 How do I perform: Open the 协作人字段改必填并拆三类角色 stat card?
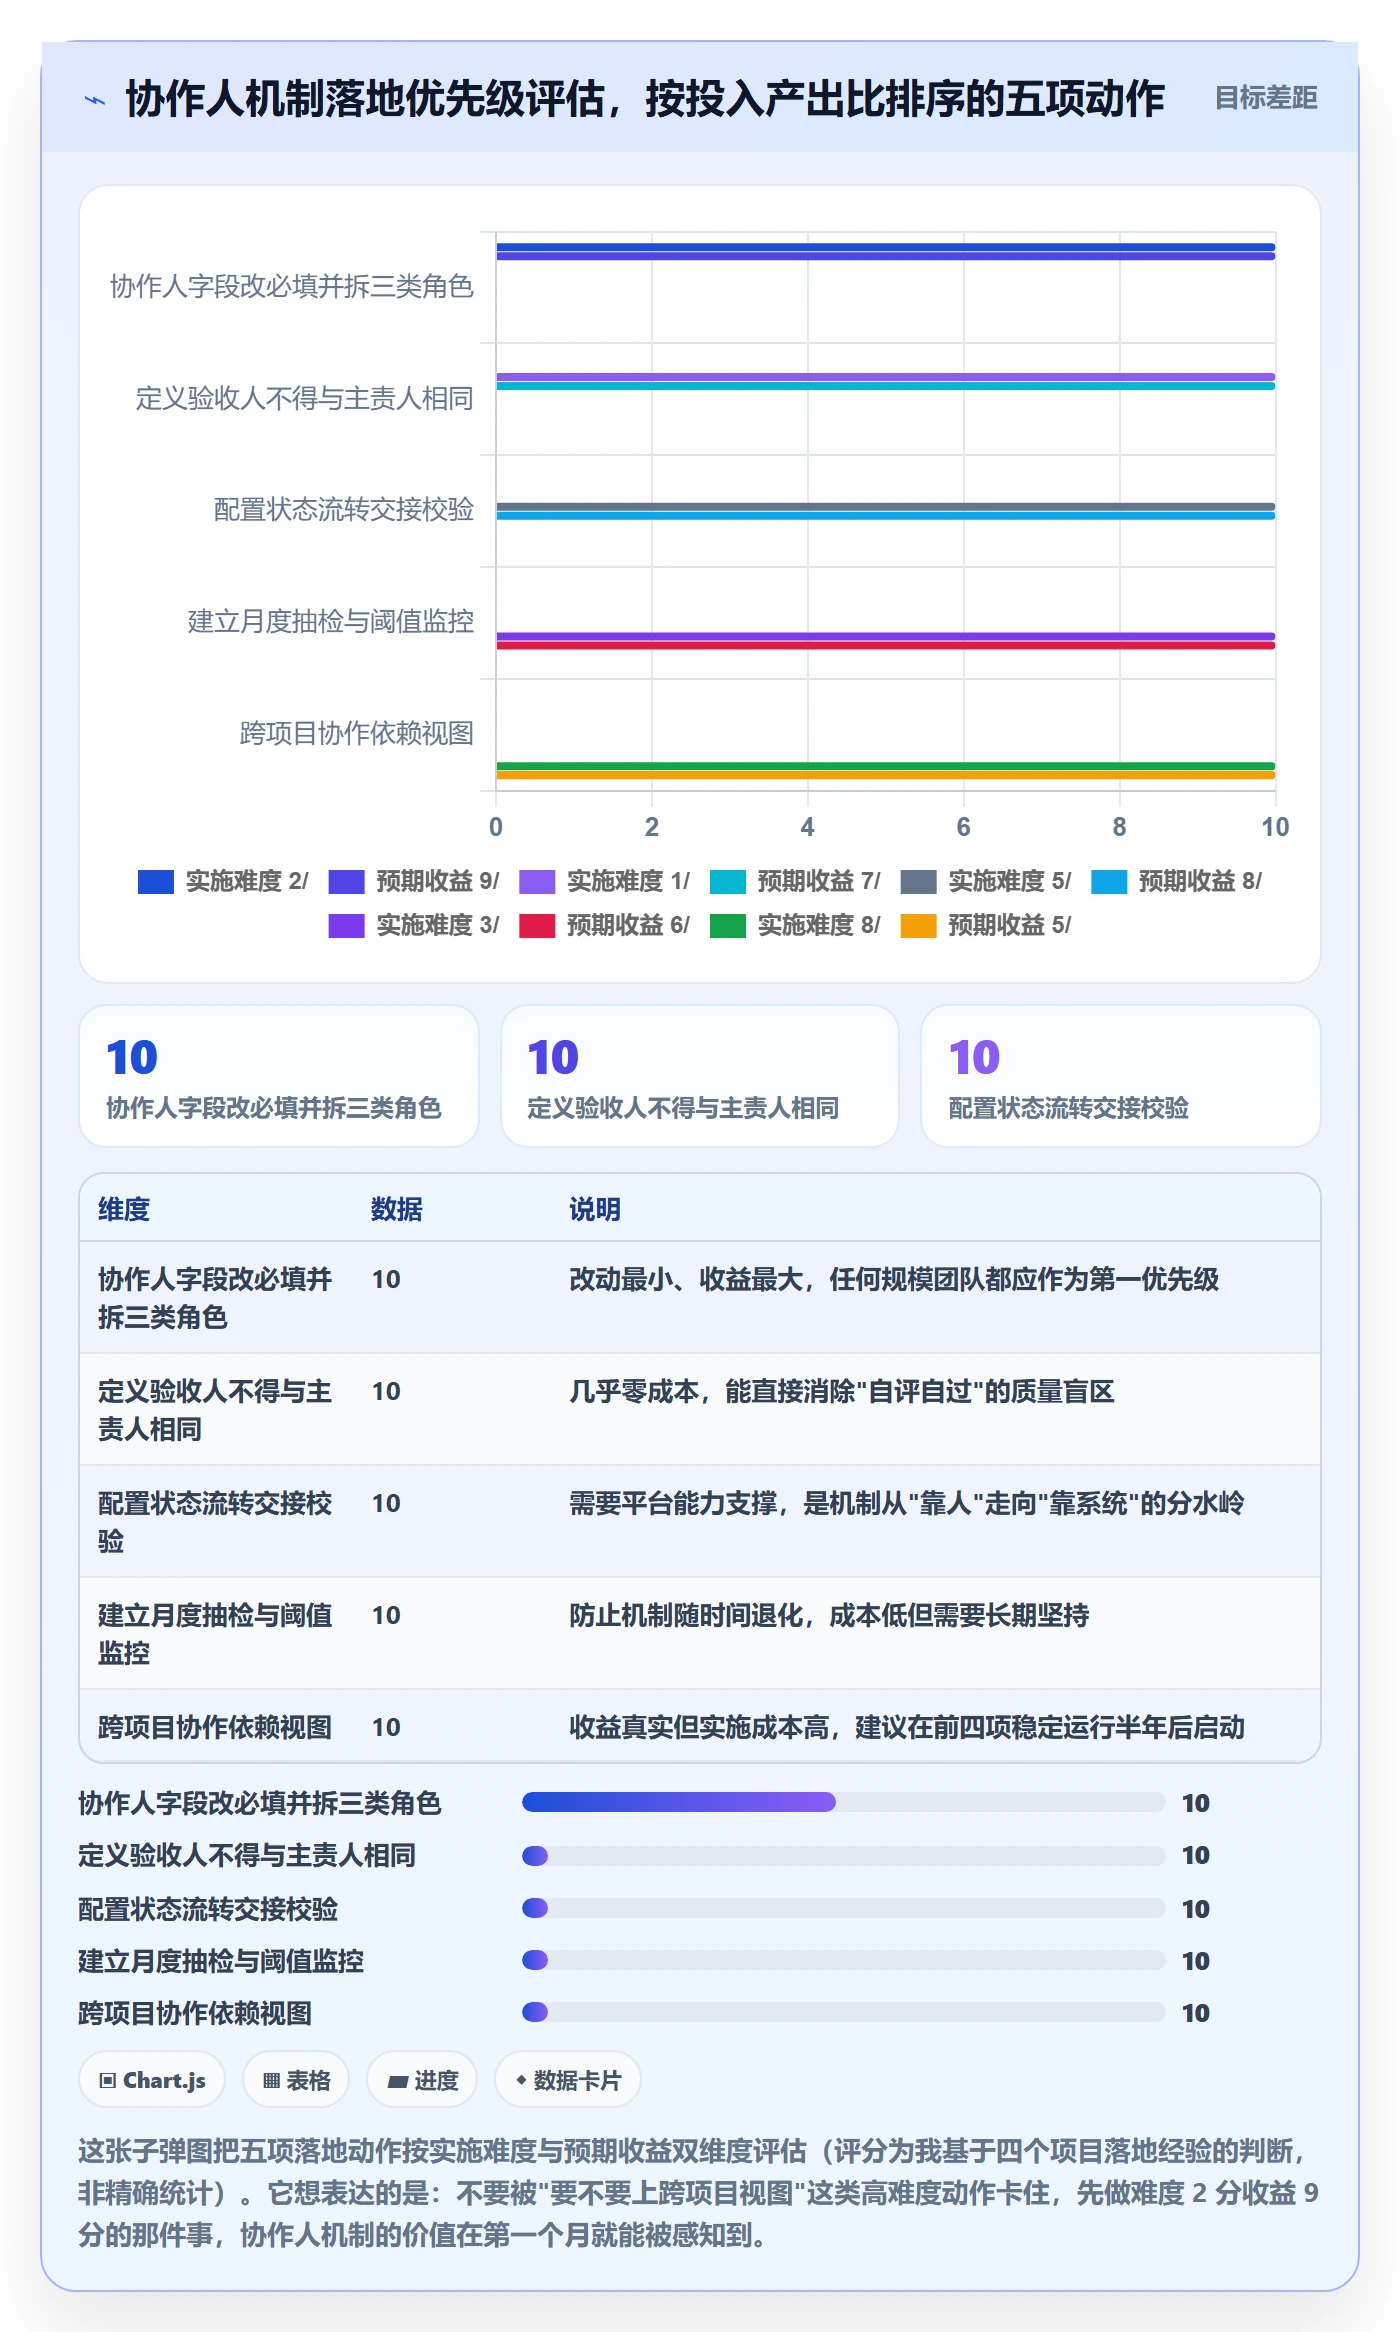(x=279, y=1076)
